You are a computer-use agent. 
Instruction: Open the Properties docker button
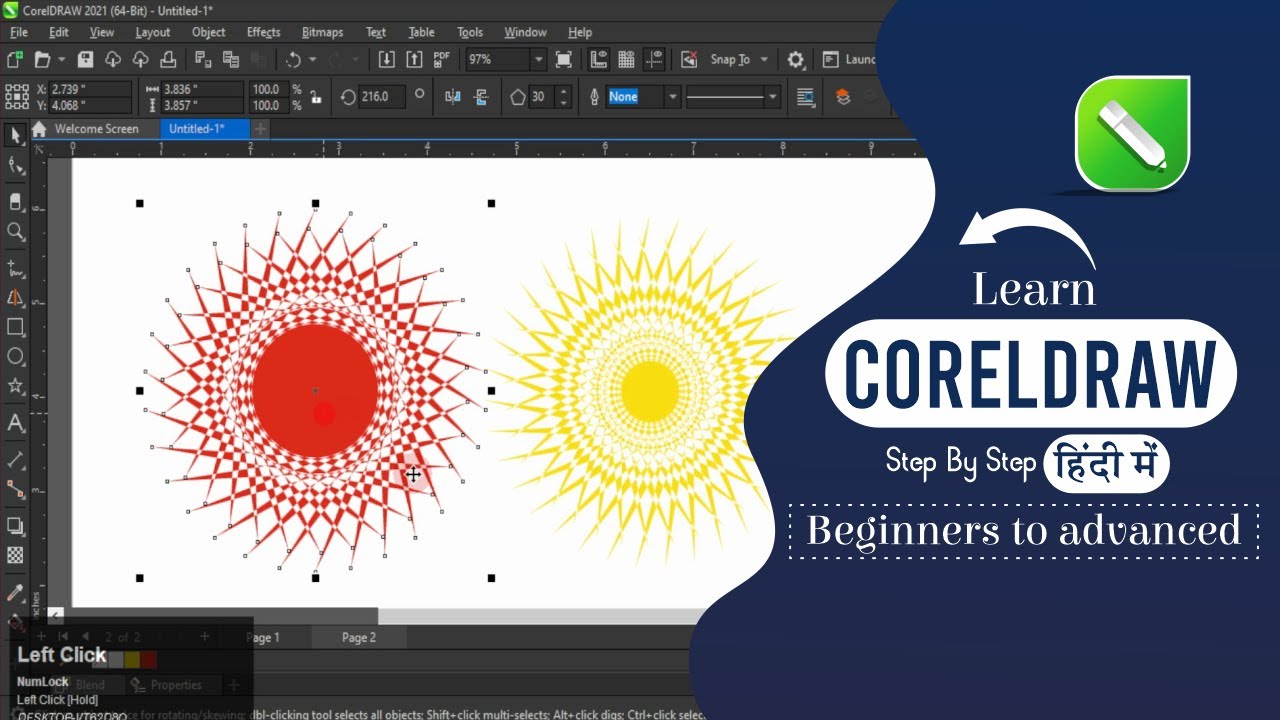click(x=176, y=685)
